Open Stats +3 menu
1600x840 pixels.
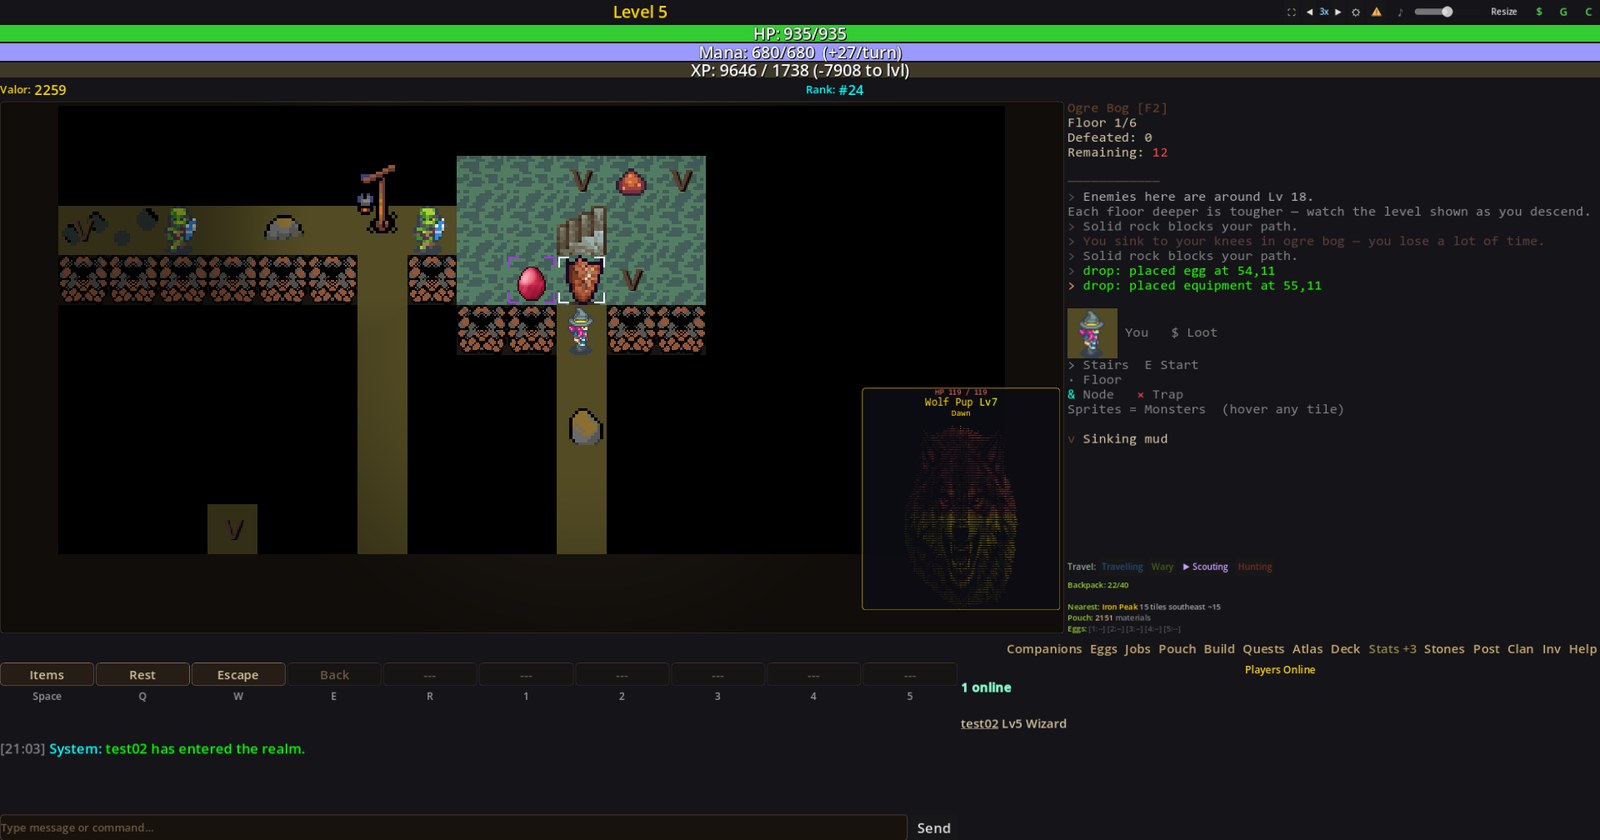point(1392,649)
